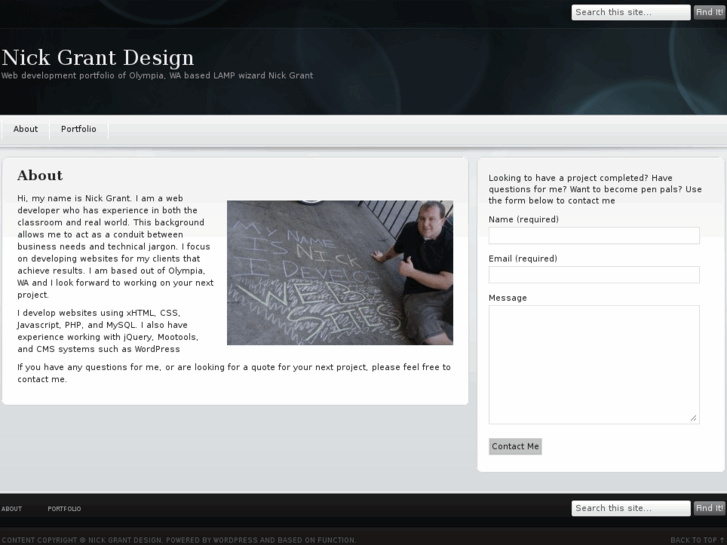The height and width of the screenshot is (545, 727).
Task: Click the copyright Nick Grant Design footer text
Action: click(179, 540)
